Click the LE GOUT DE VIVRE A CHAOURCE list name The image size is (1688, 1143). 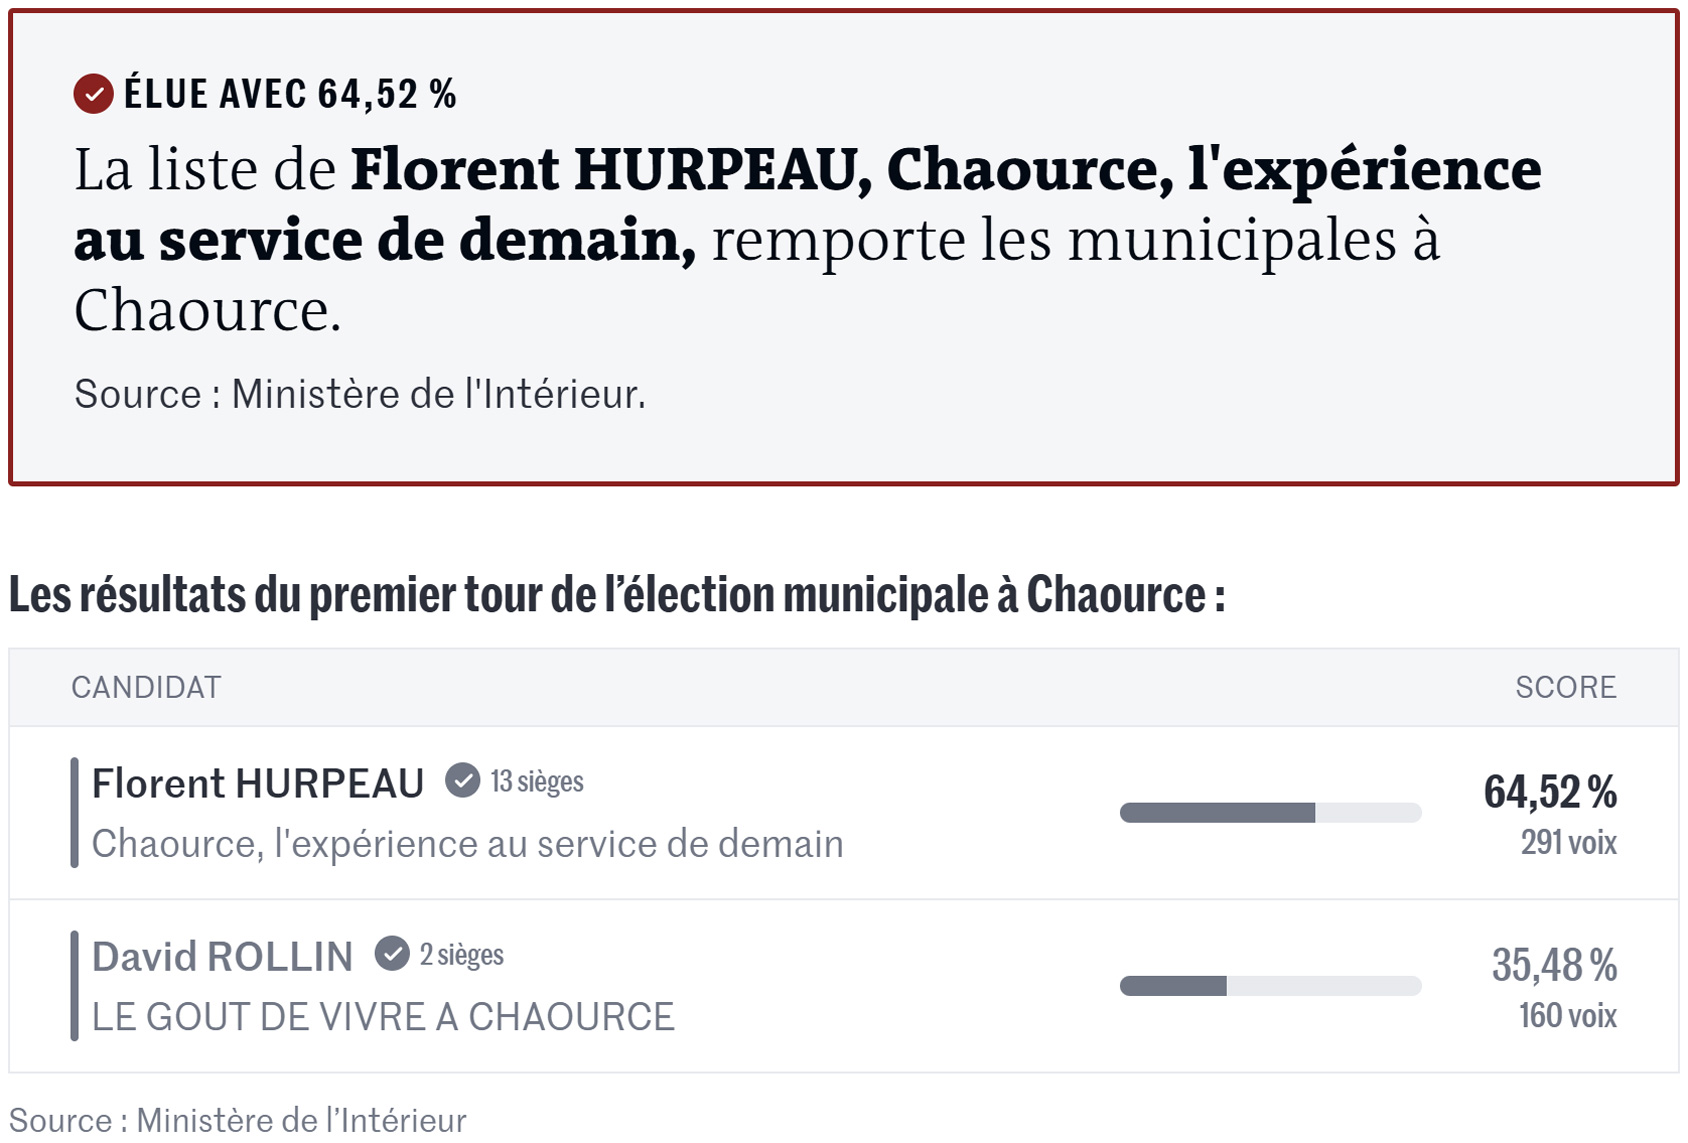click(383, 1017)
